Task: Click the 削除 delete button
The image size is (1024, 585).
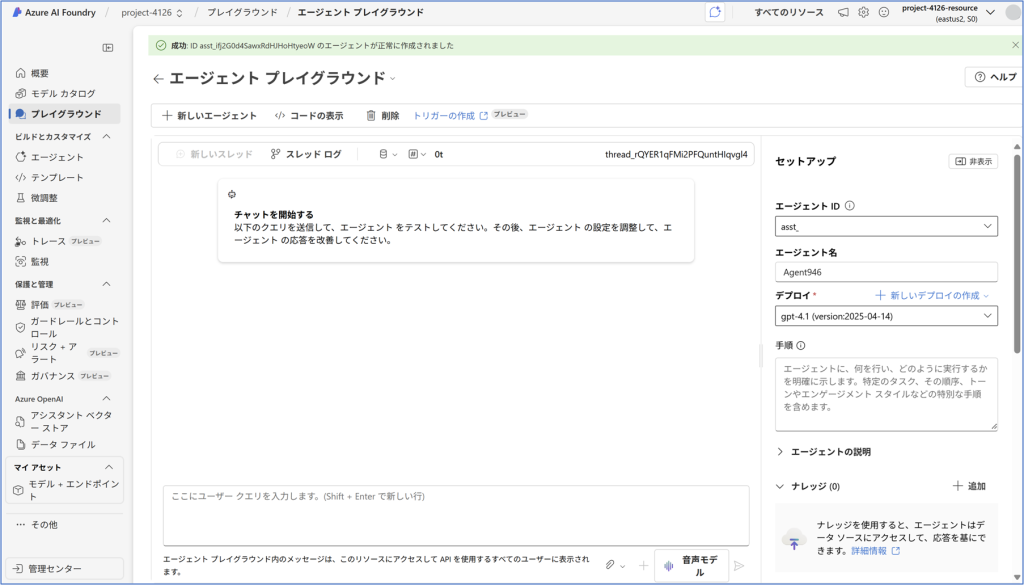Action: (x=383, y=116)
